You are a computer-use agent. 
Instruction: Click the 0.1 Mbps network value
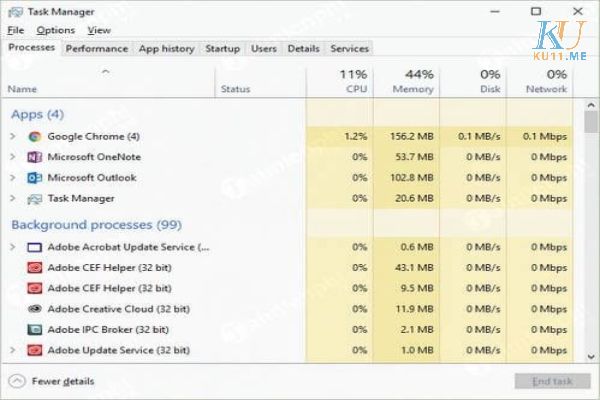pyautogui.click(x=545, y=136)
